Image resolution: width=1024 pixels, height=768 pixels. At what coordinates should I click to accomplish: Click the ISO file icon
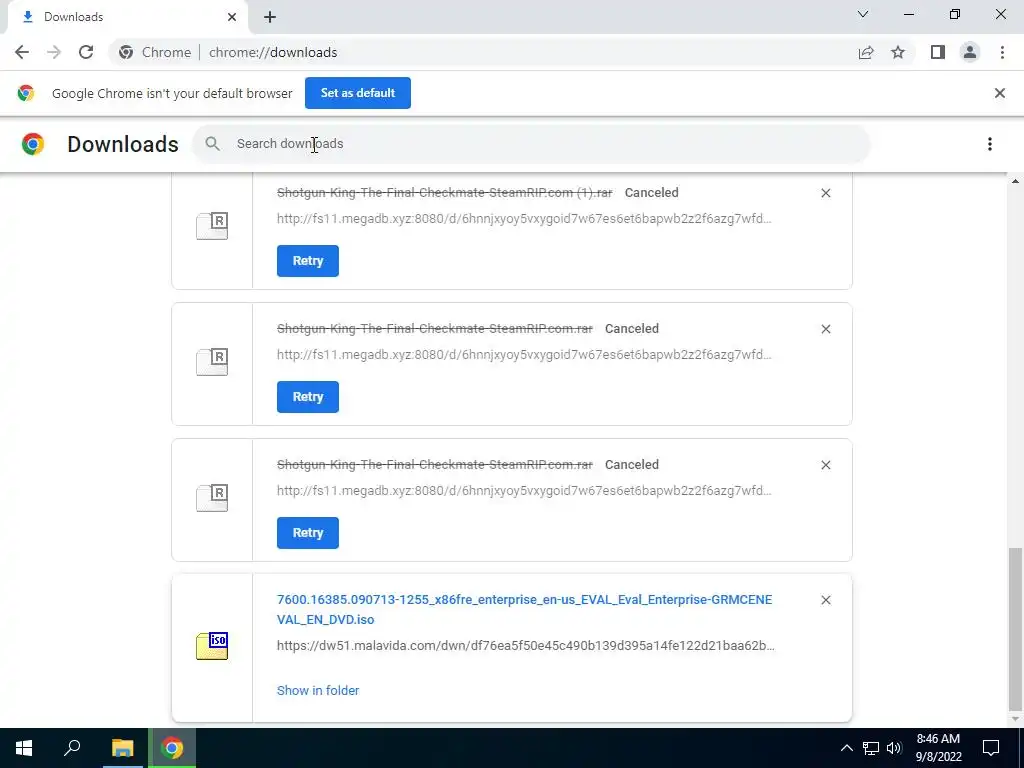212,646
